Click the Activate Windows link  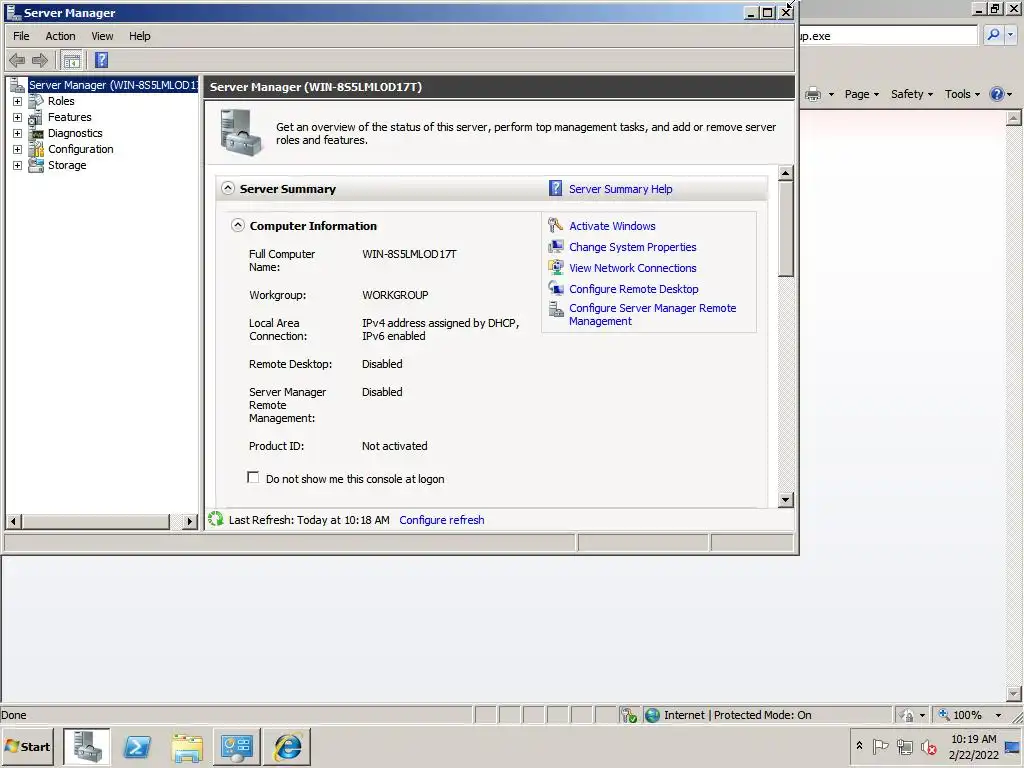pyautogui.click(x=612, y=226)
